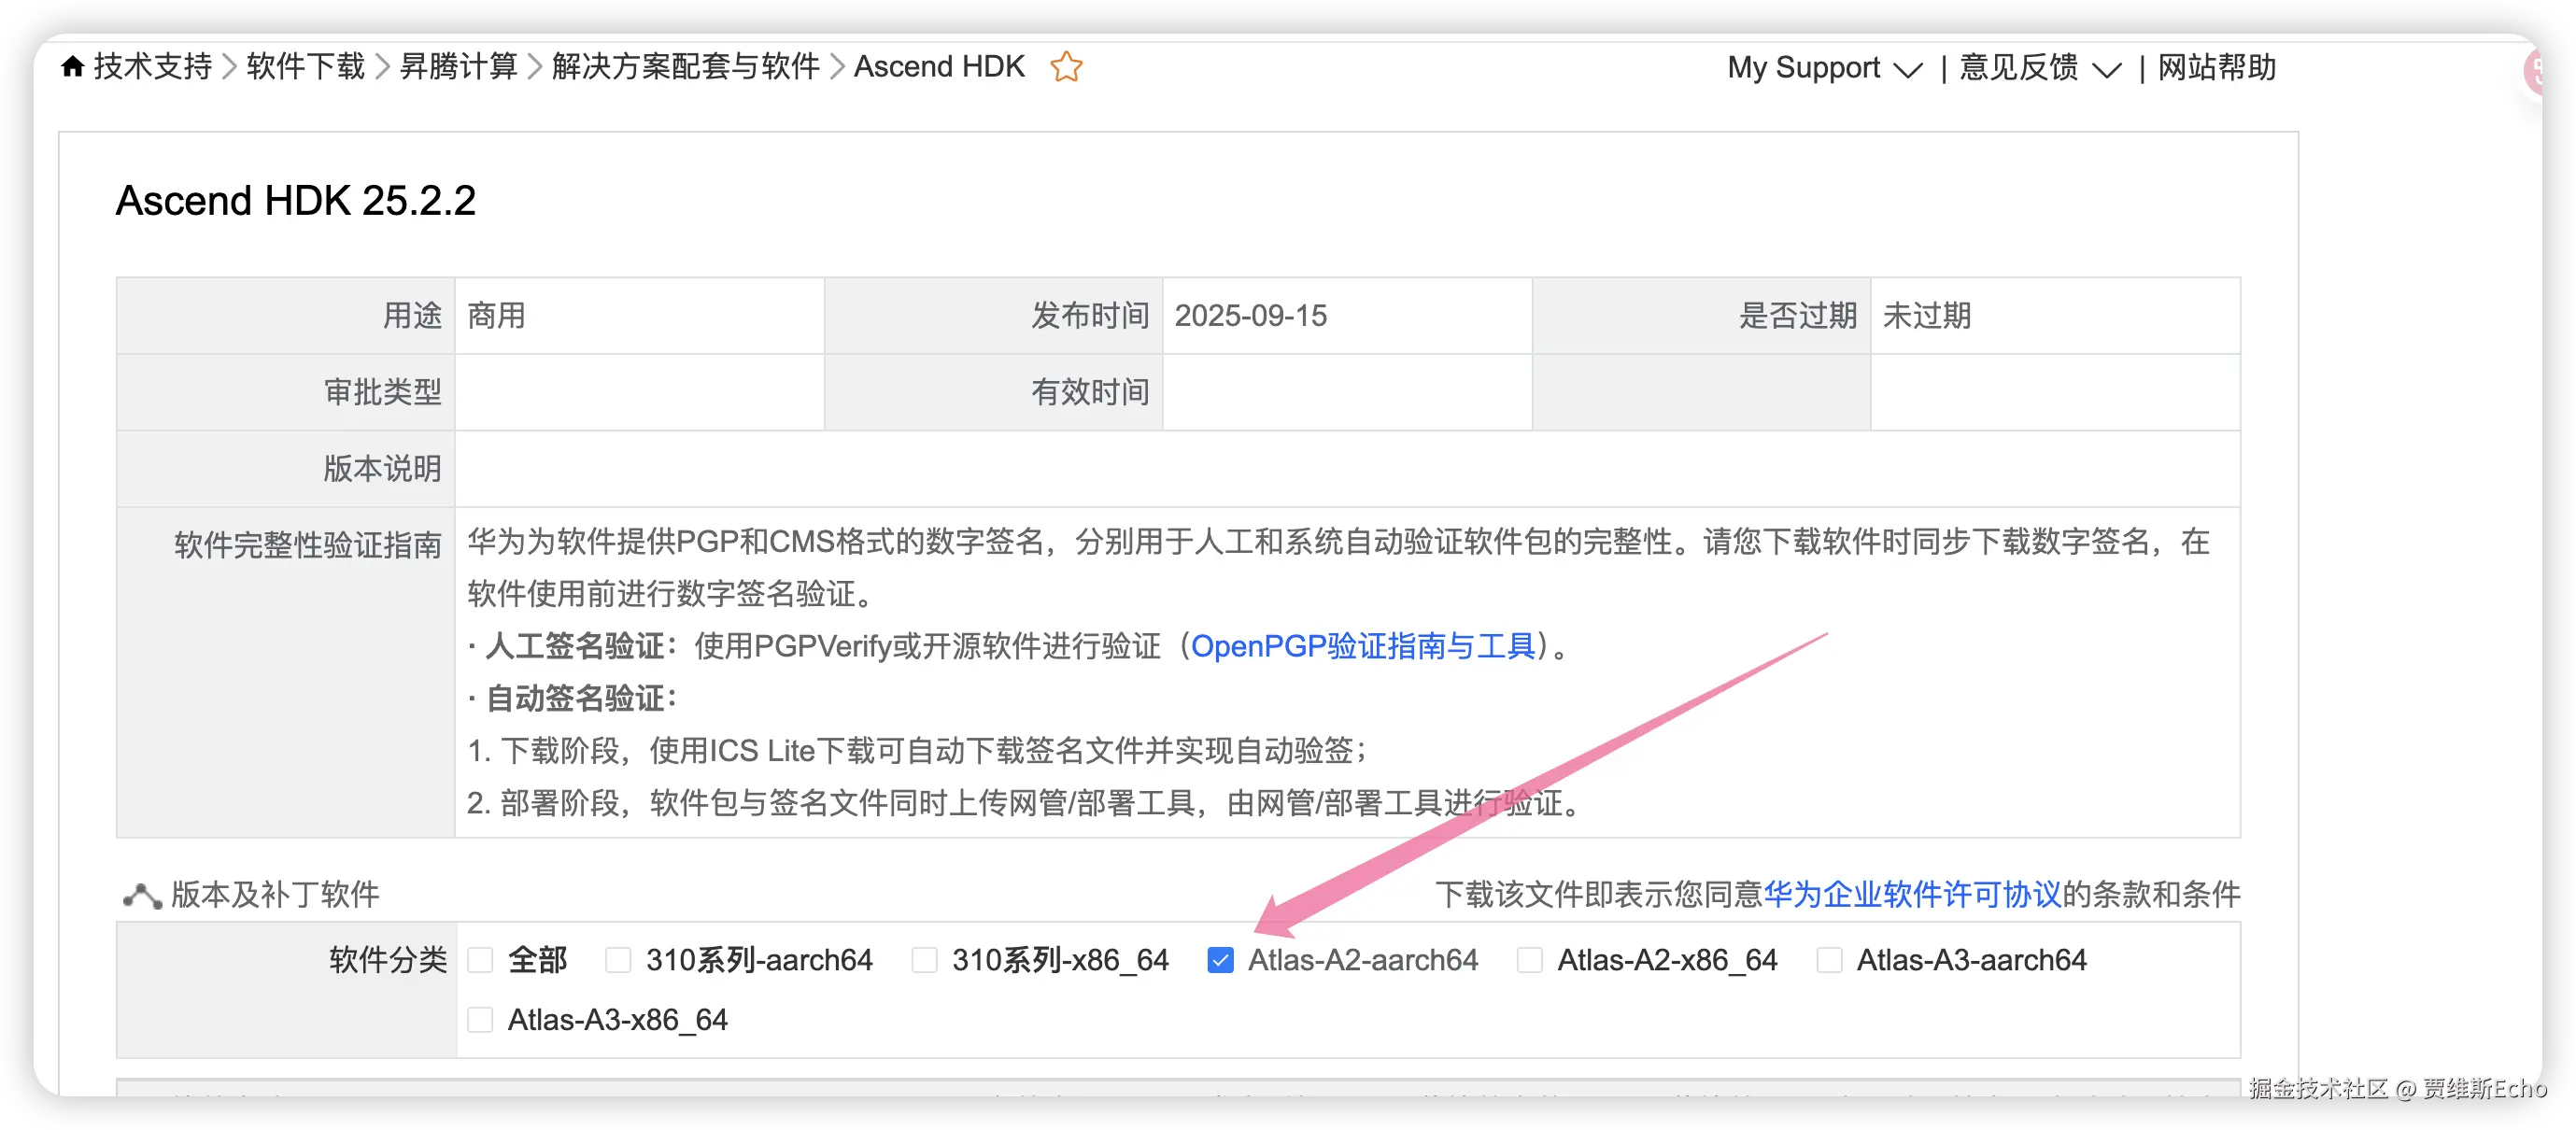The image size is (2576, 1130).
Task: Check the 310系列-x86_64 checkbox
Action: point(925,960)
